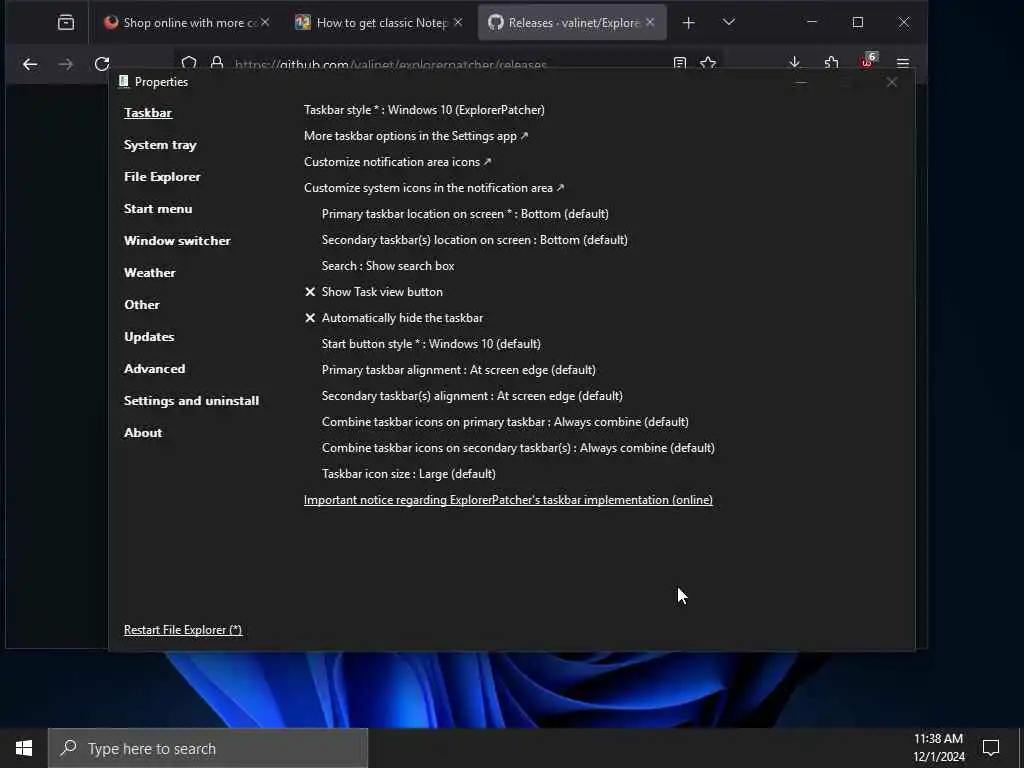
Task: Click the GitHub URL address bar
Action: pyautogui.click(x=390, y=65)
